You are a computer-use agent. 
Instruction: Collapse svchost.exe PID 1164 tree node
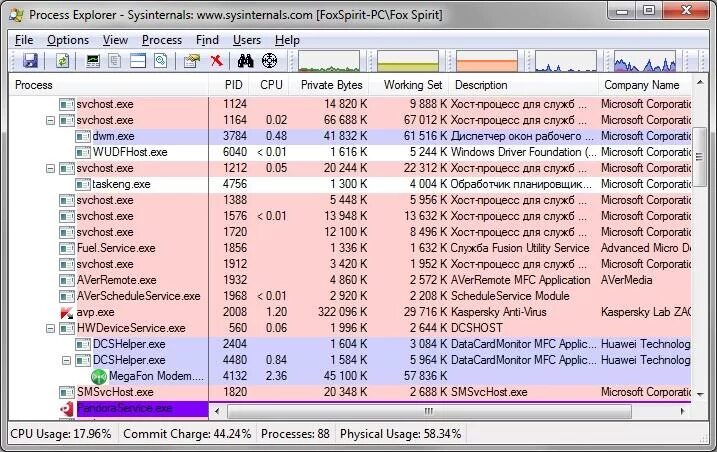pyautogui.click(x=50, y=120)
